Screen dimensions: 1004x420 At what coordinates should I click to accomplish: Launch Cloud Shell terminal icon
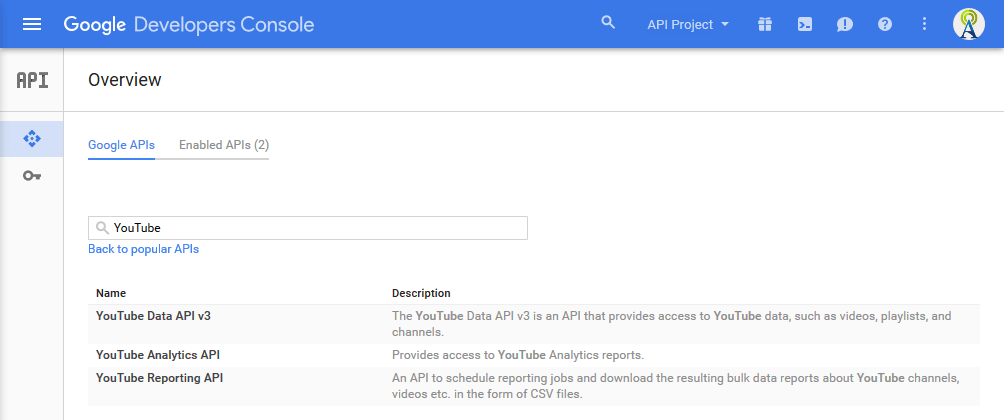pyautogui.click(x=805, y=24)
